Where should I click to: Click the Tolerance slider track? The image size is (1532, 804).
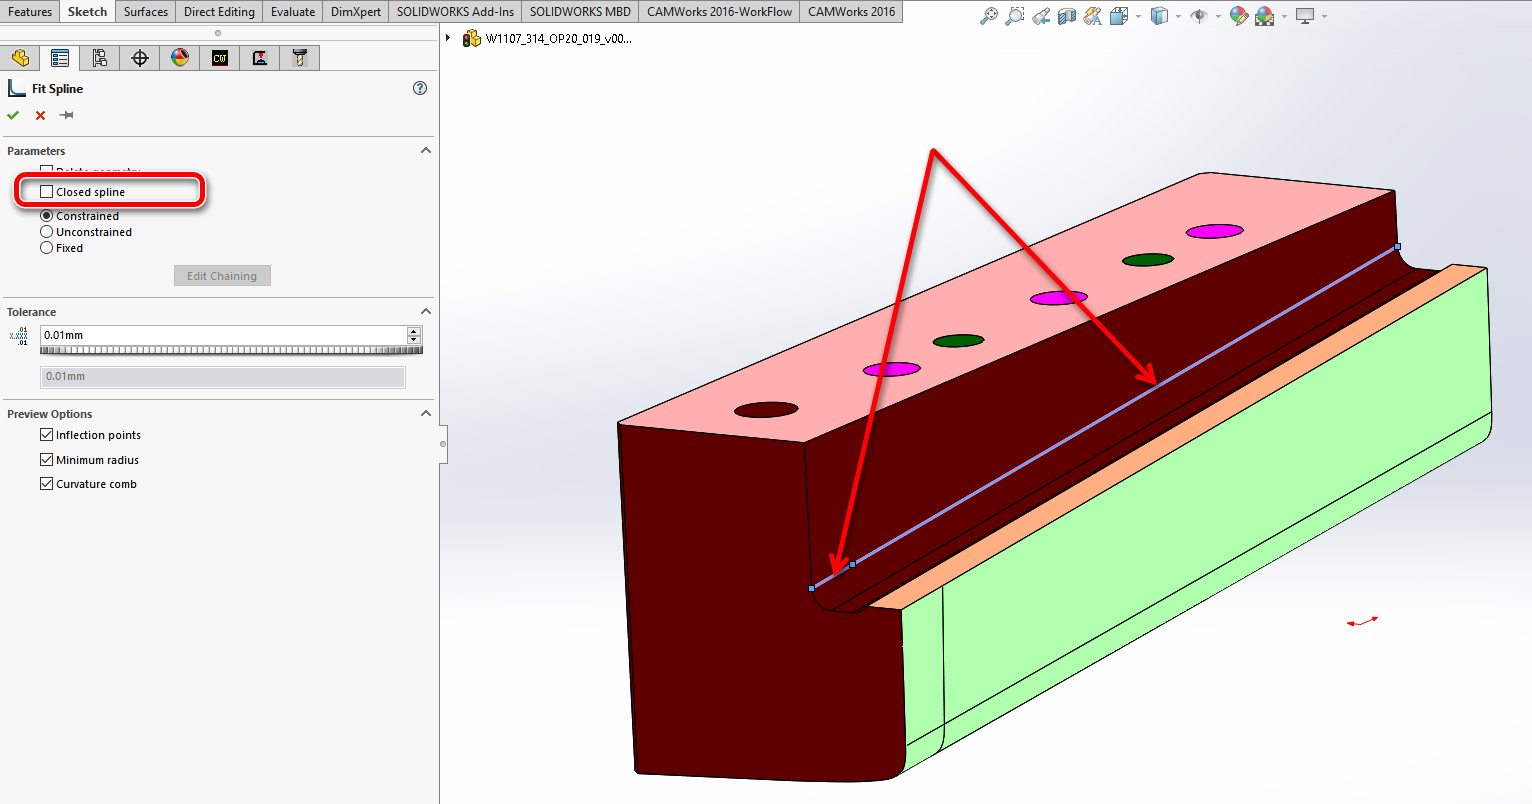pos(230,350)
